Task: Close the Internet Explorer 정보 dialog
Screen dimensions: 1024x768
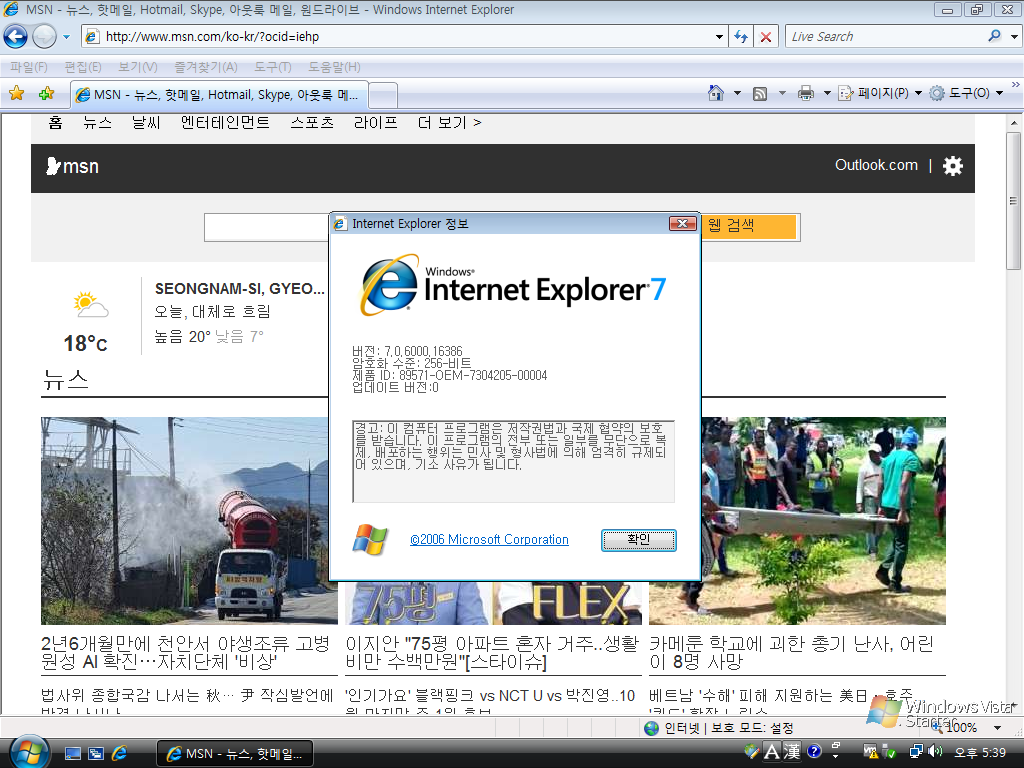Action: pos(682,224)
